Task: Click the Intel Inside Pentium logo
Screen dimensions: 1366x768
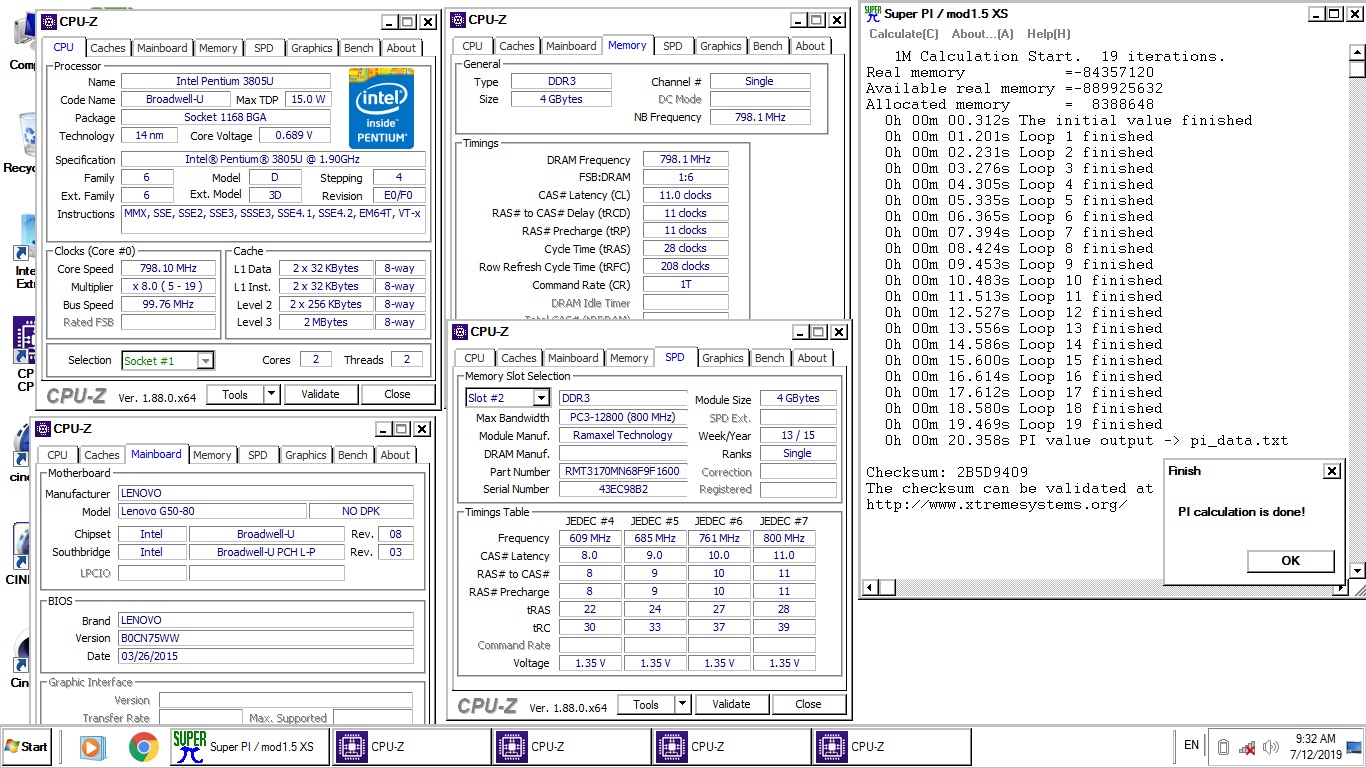Action: [381, 108]
